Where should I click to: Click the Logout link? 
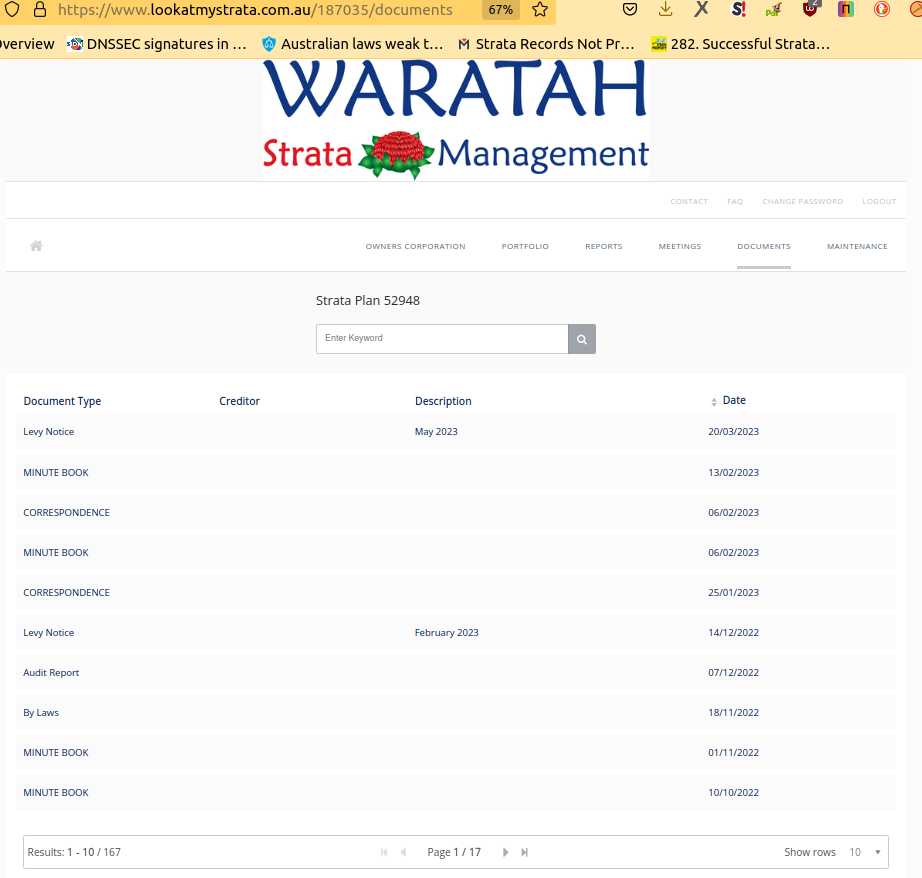[x=879, y=202]
